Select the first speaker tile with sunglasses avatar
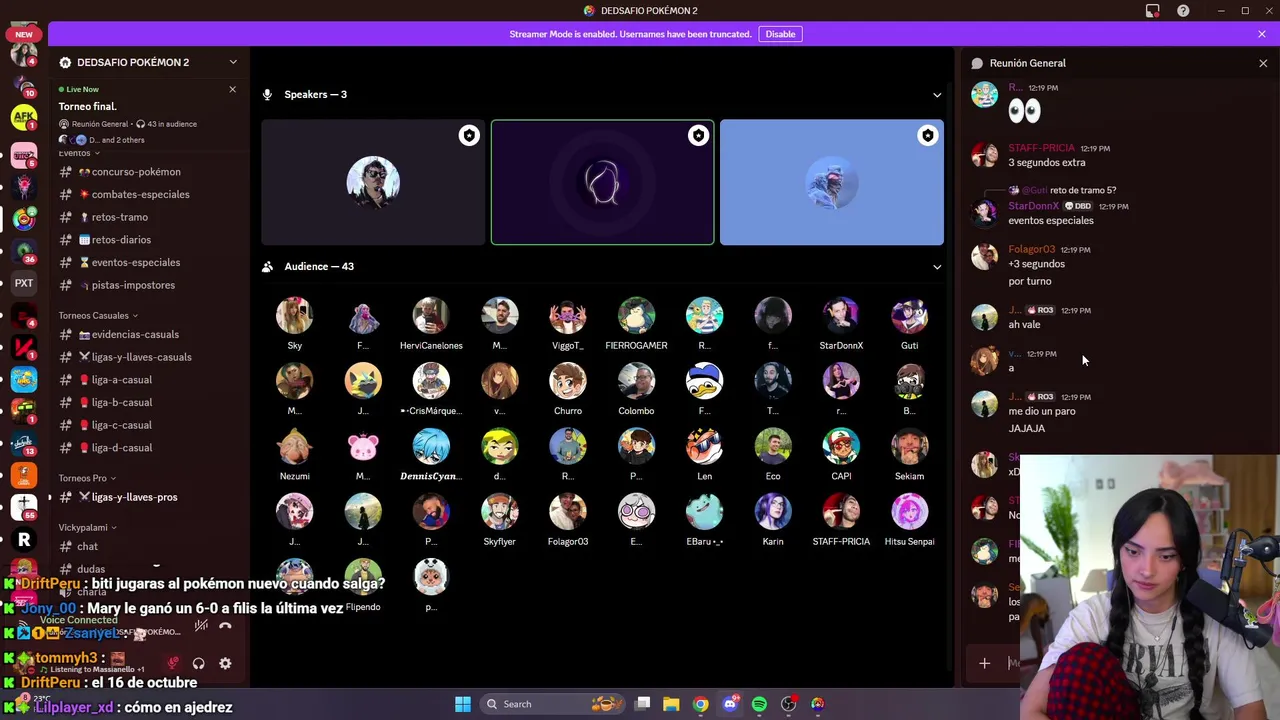Screen dimensions: 1280x720 (x=373, y=182)
